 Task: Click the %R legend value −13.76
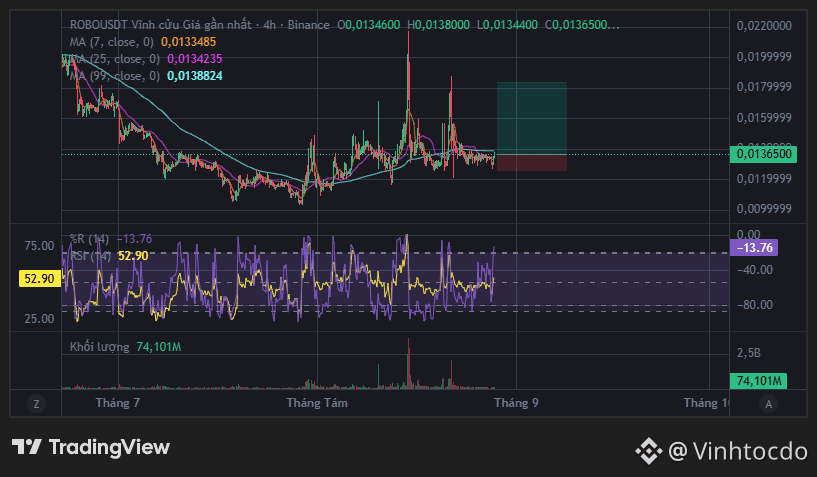pyautogui.click(x=134, y=239)
